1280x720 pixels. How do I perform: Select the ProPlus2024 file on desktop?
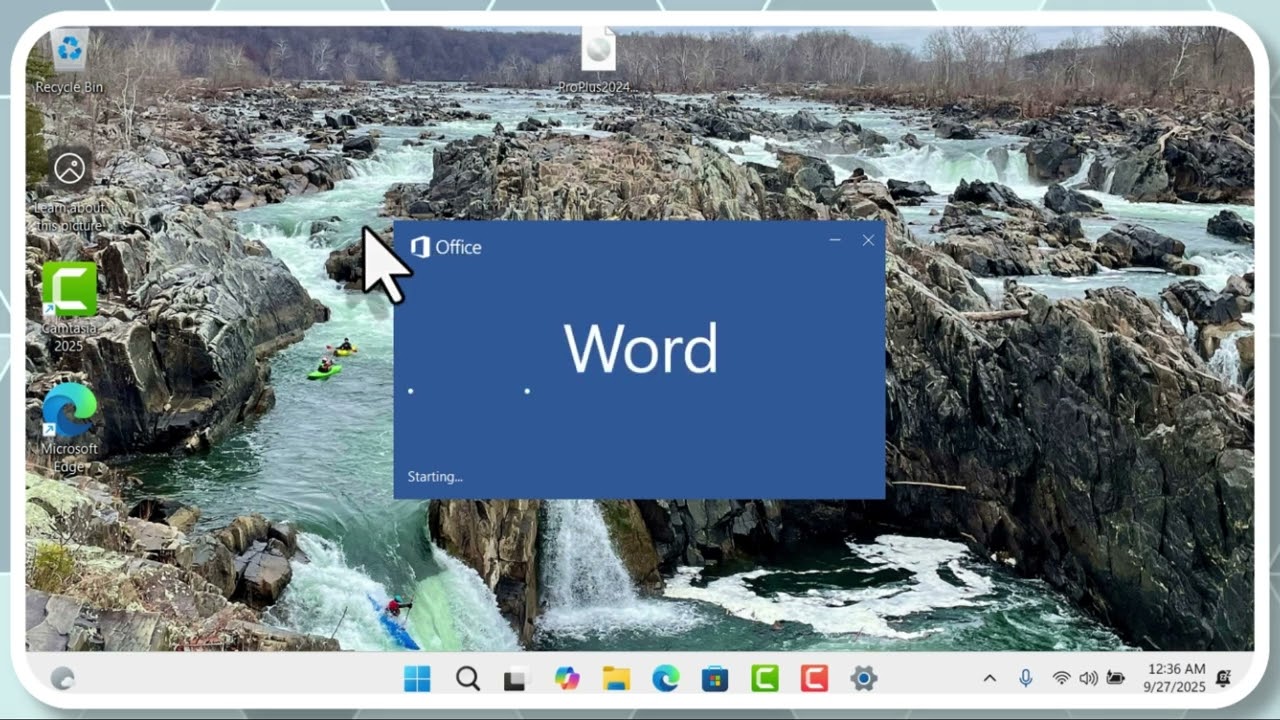pyautogui.click(x=598, y=58)
